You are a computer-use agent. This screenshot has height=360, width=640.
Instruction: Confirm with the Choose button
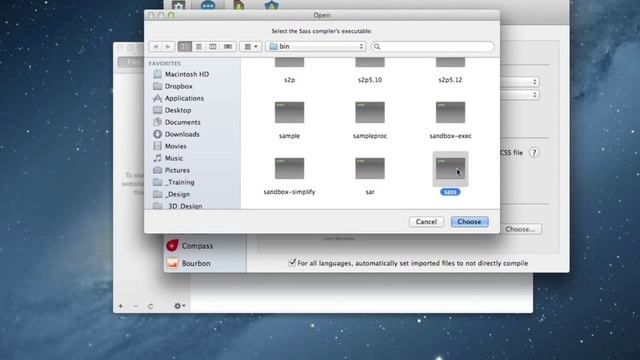[469, 222]
